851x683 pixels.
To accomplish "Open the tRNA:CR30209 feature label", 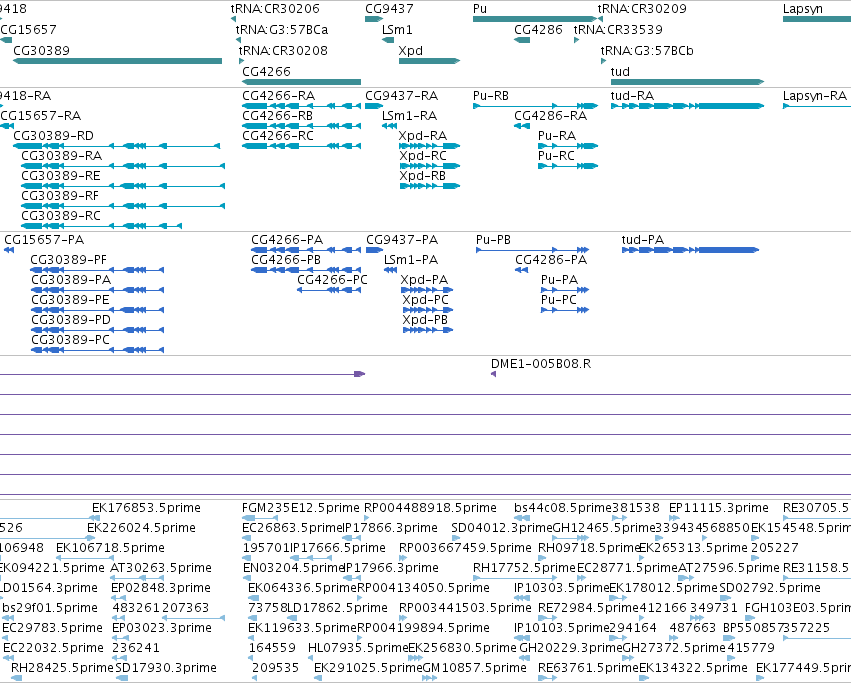I will coord(642,9).
